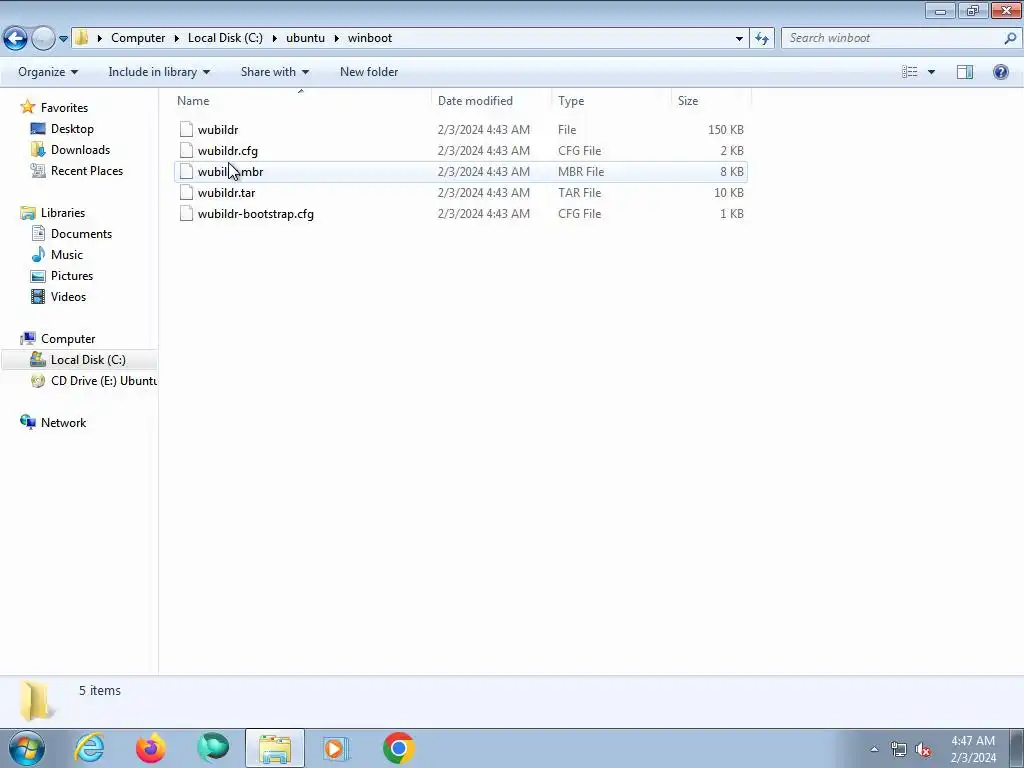Select the wubildr.cfg file
Screen dimensions: 1024x768
(227, 151)
